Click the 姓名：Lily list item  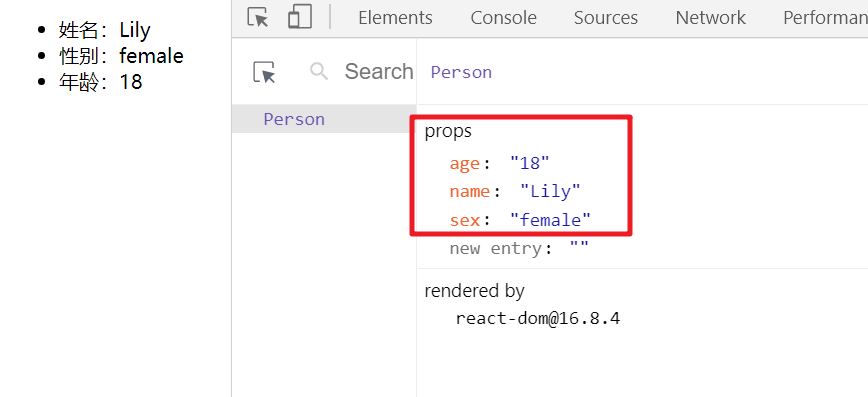[105, 30]
